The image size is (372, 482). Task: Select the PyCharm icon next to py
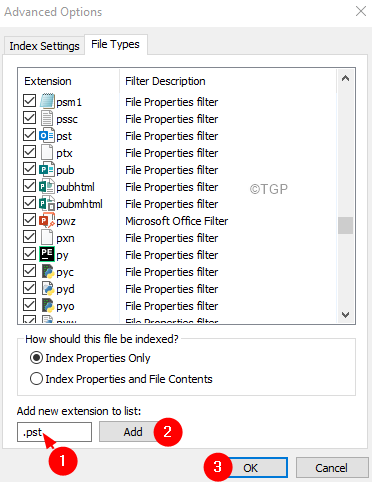click(x=47, y=254)
